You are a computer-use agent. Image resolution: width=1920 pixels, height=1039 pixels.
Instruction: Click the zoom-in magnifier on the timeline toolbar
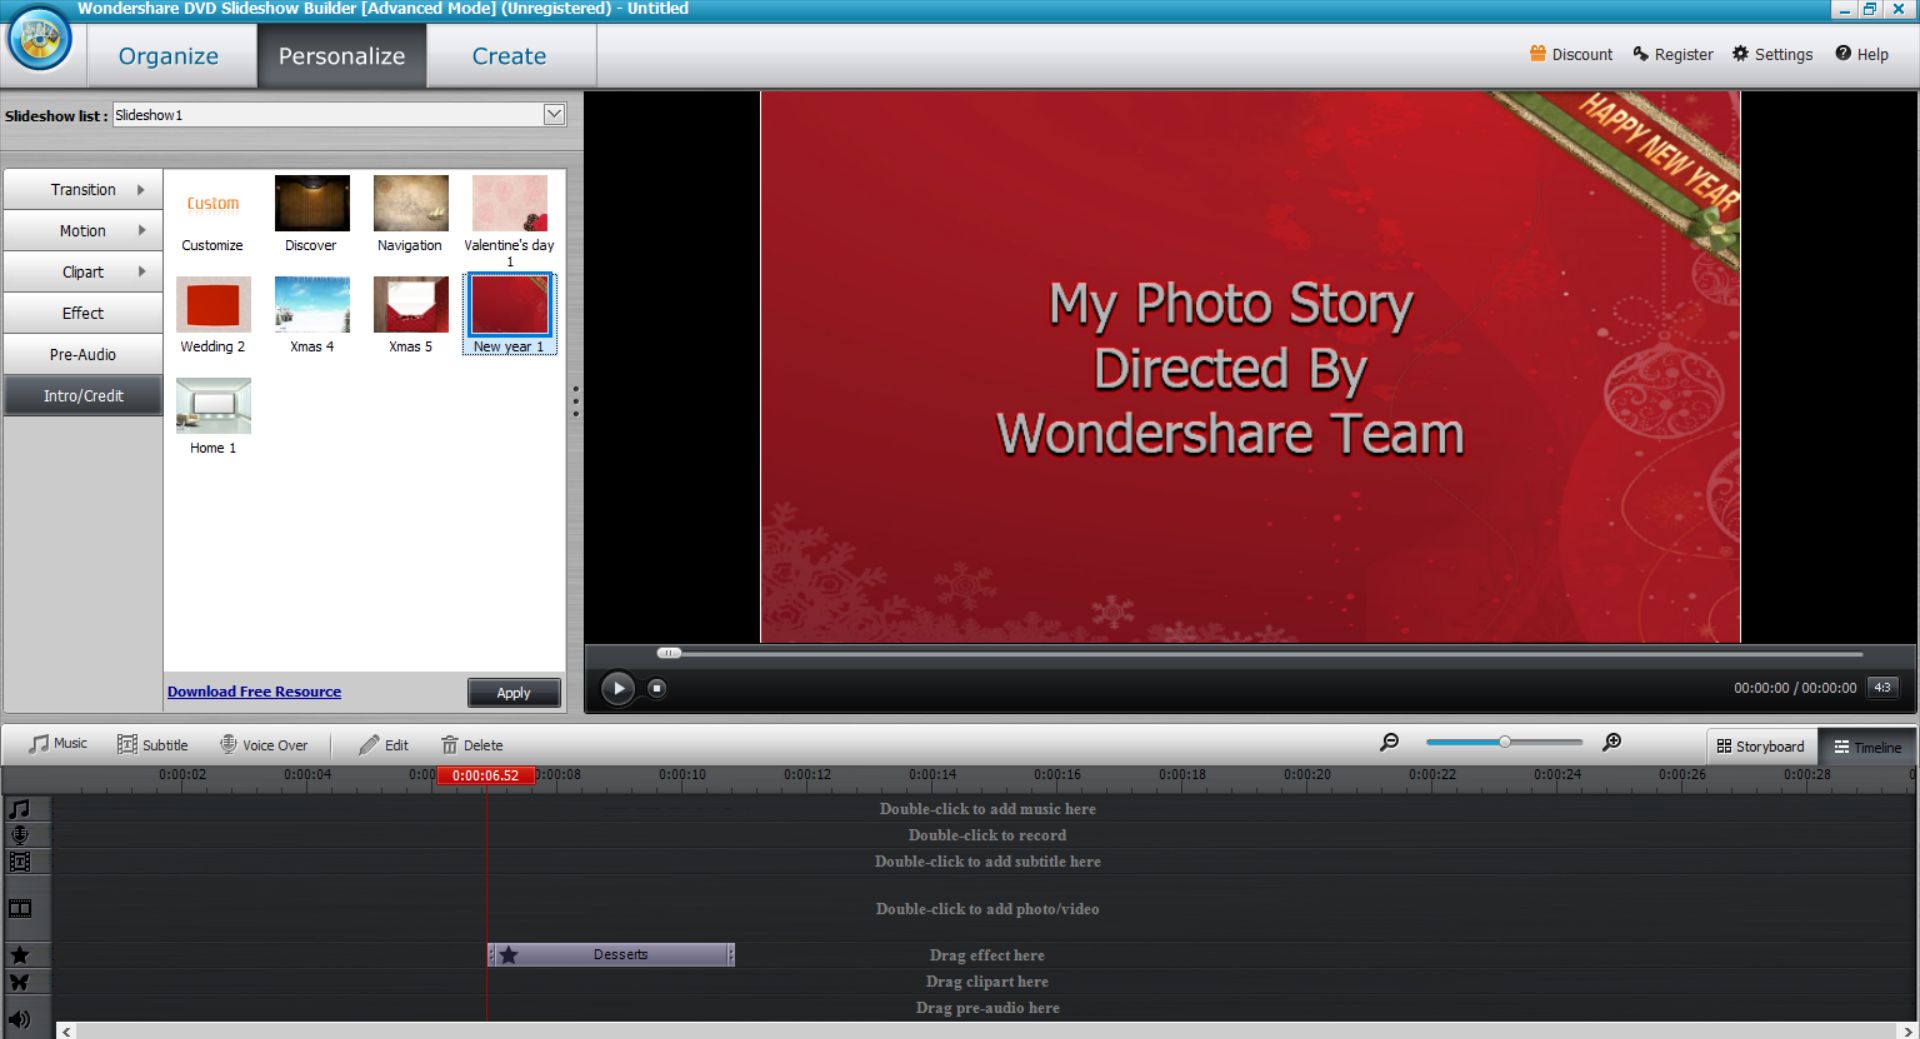(x=1613, y=742)
